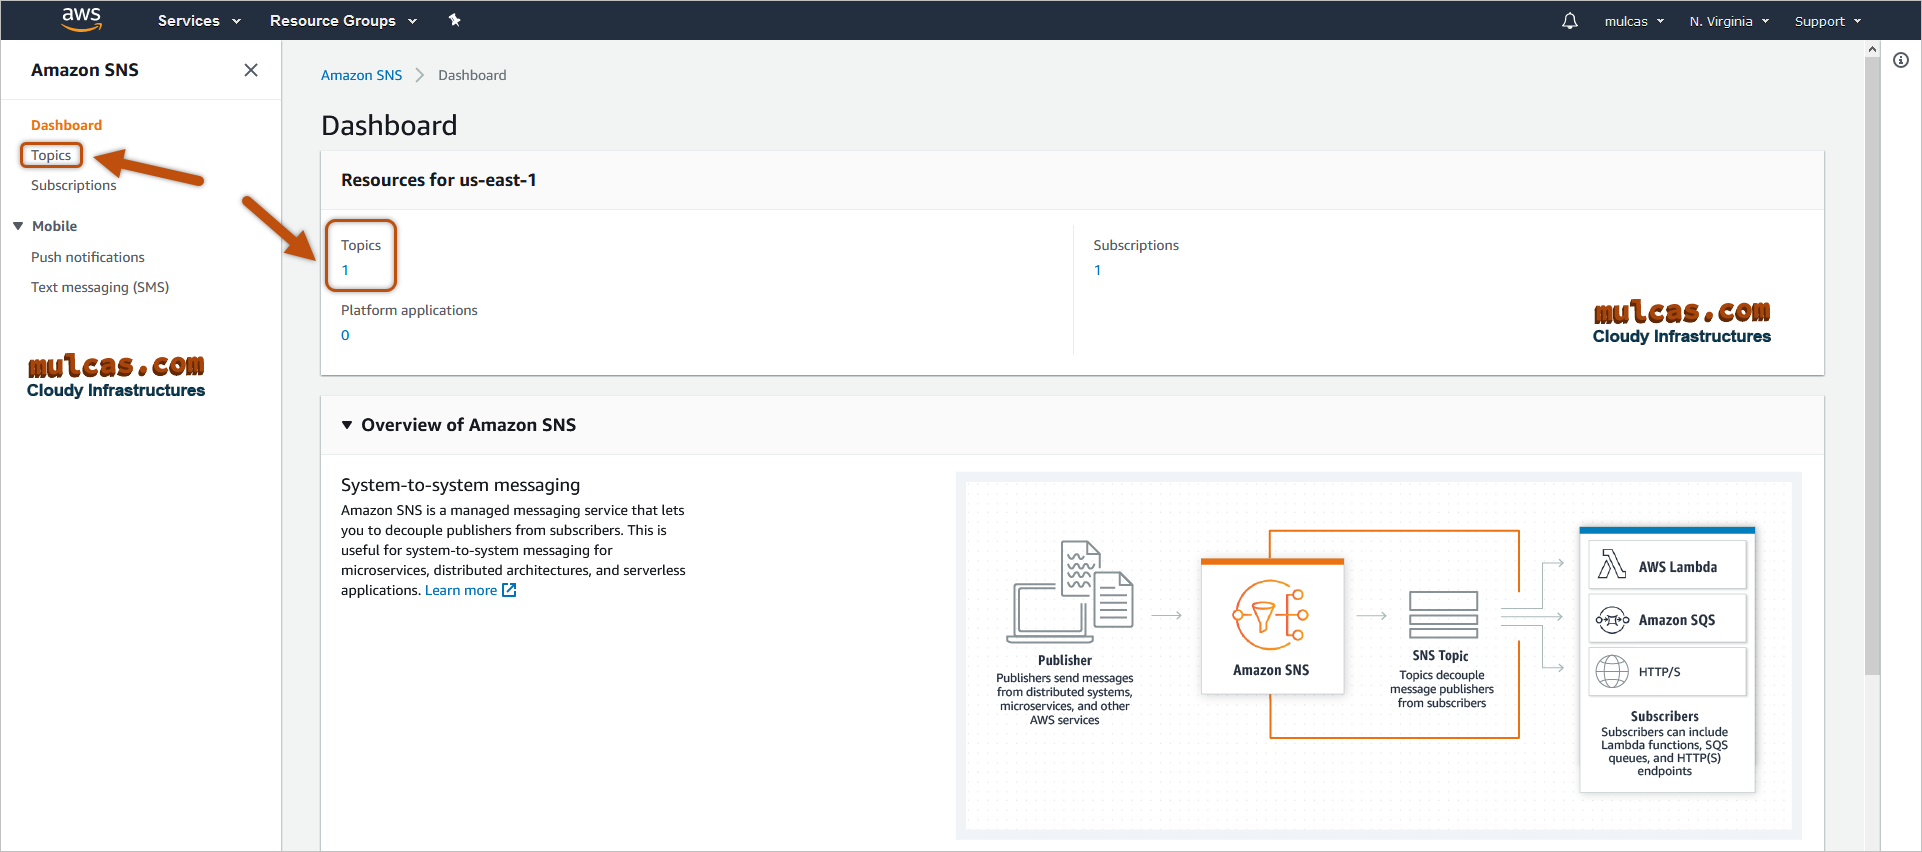
Task: Expand the Resource Groups dropdown
Action: [x=343, y=21]
